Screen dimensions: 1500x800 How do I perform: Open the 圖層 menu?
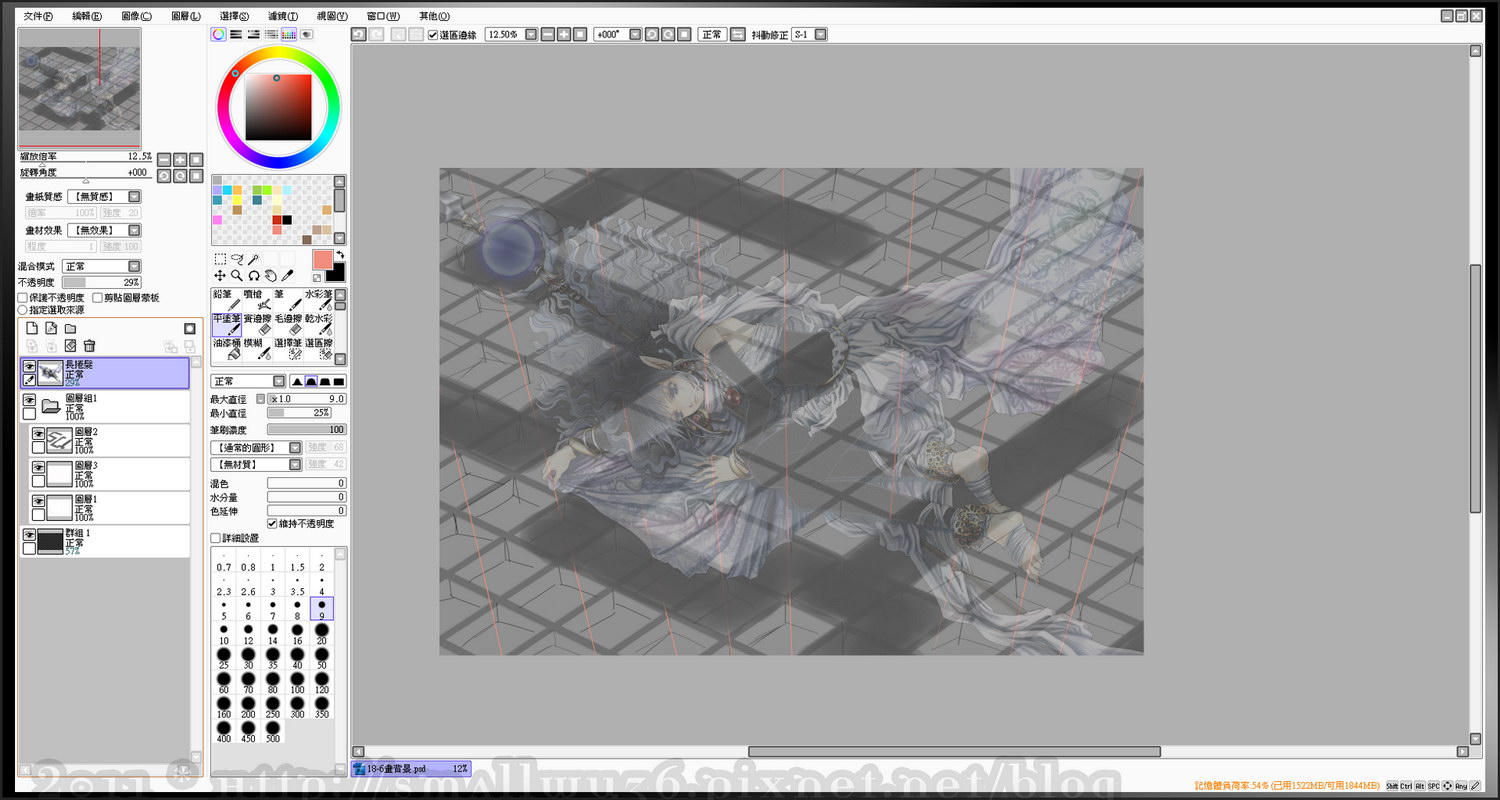point(186,16)
